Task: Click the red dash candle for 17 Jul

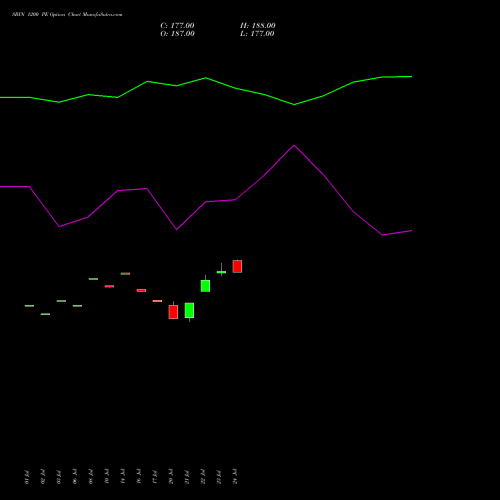Action: [157, 301]
